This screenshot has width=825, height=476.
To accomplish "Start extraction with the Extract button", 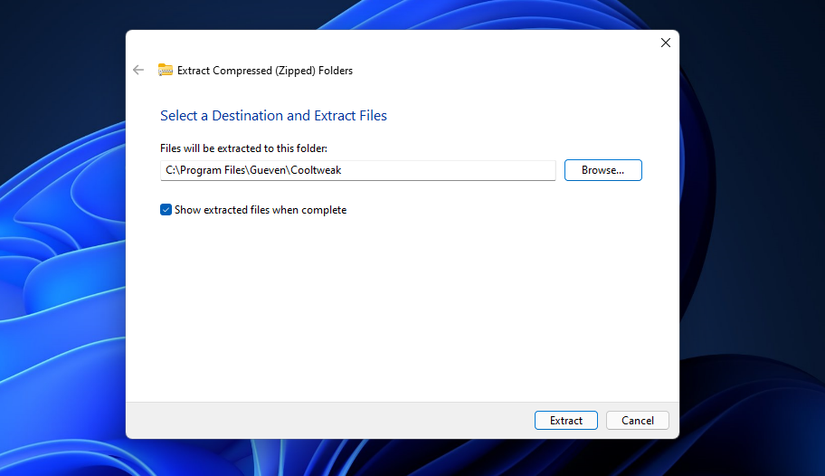I will click(566, 420).
